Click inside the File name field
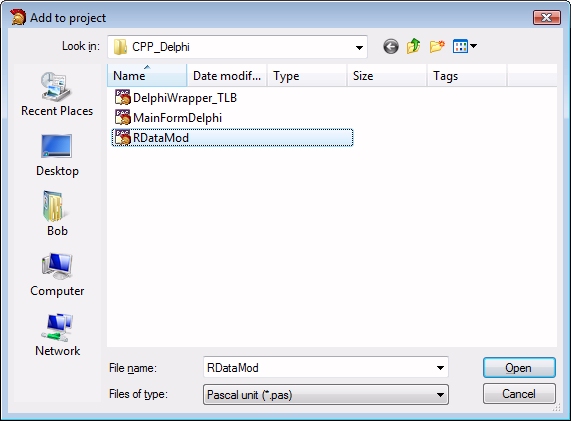 coord(319,368)
